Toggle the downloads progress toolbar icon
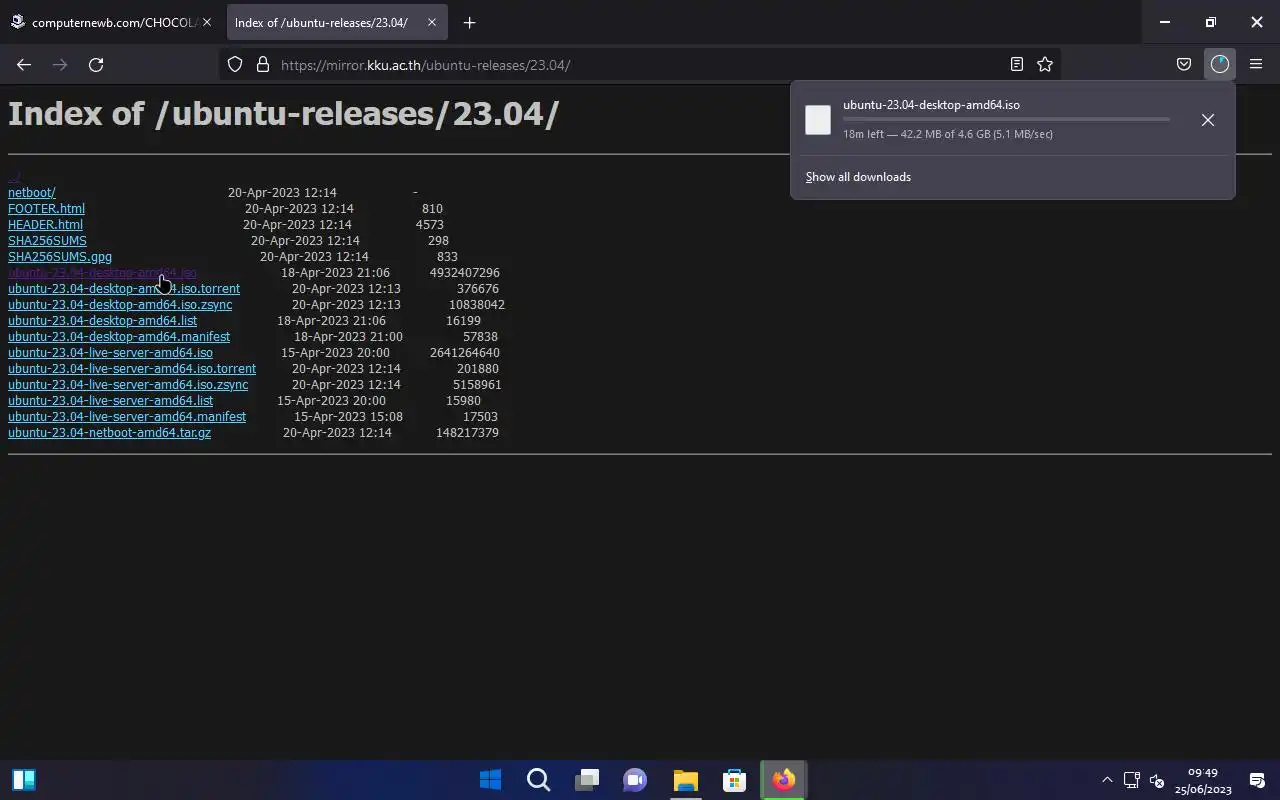This screenshot has width=1280, height=800. pyautogui.click(x=1220, y=65)
